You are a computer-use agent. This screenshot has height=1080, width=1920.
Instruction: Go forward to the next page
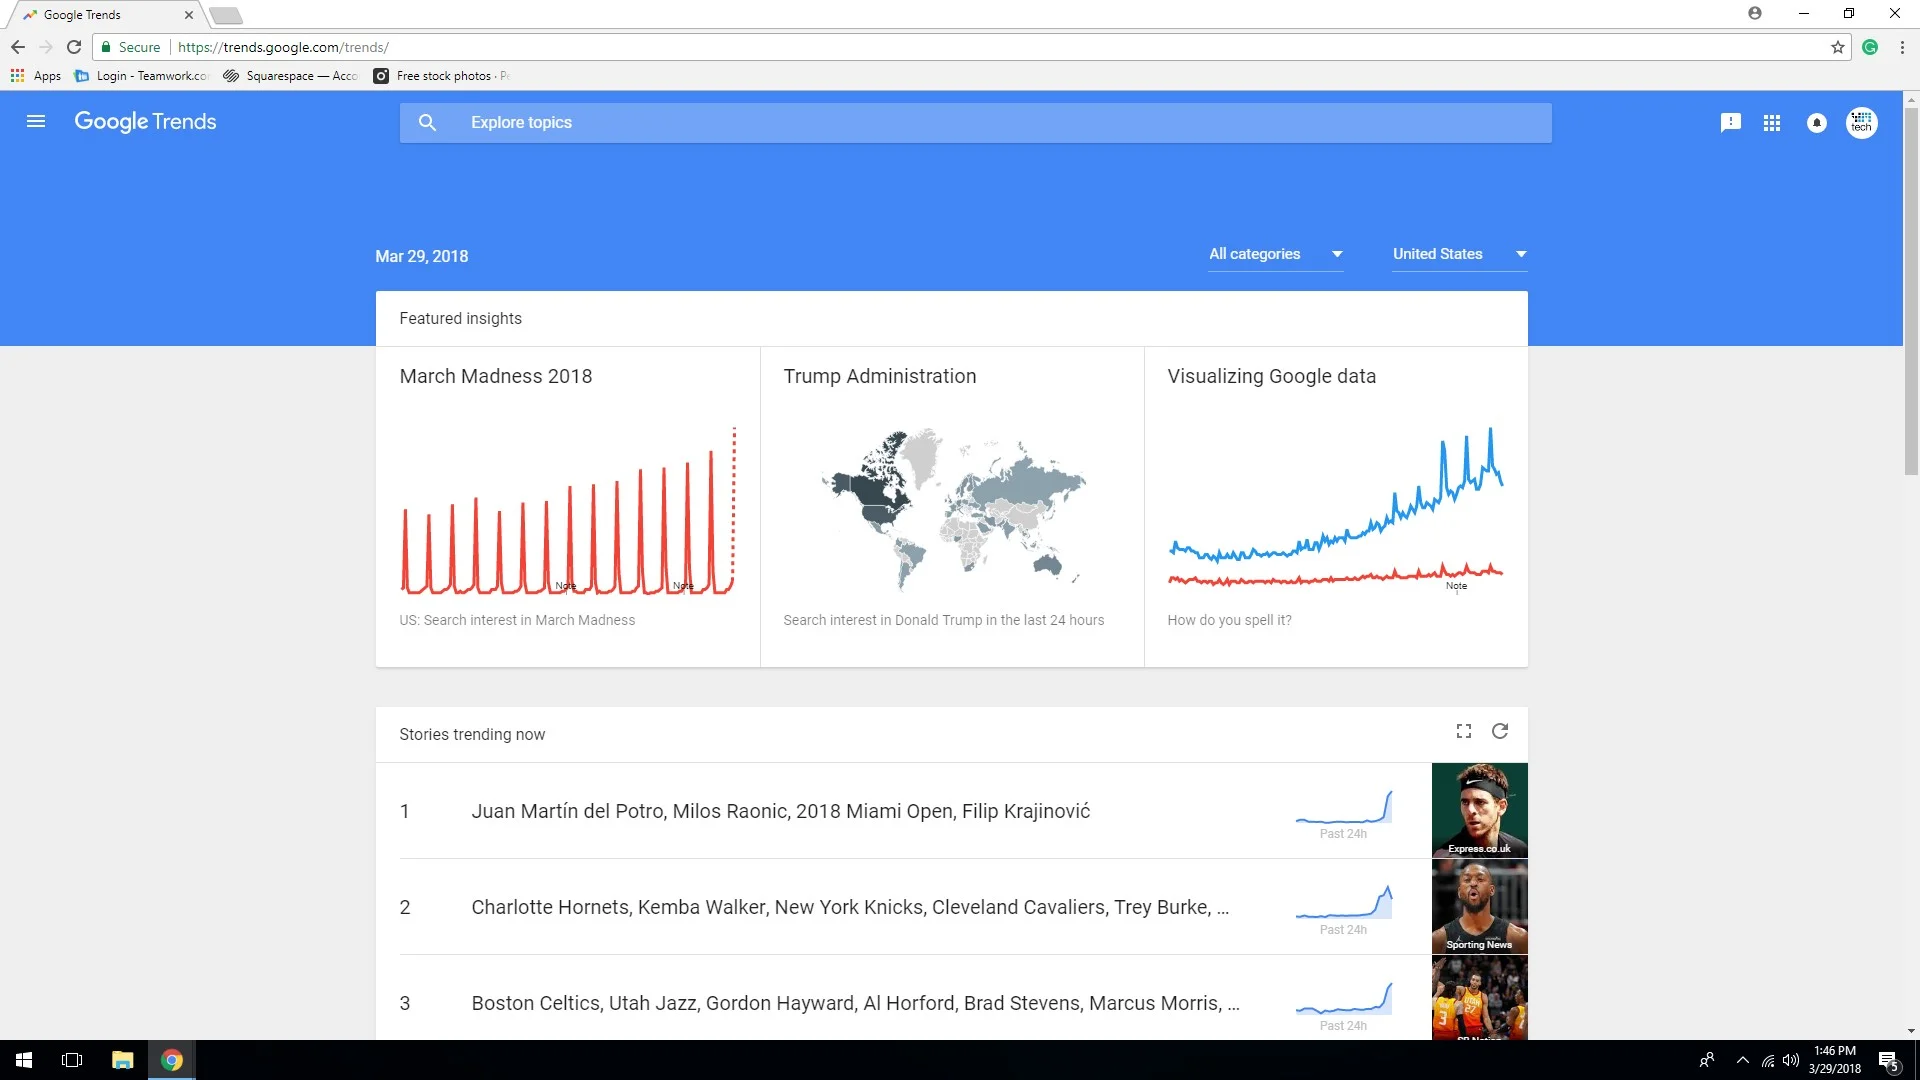46,47
